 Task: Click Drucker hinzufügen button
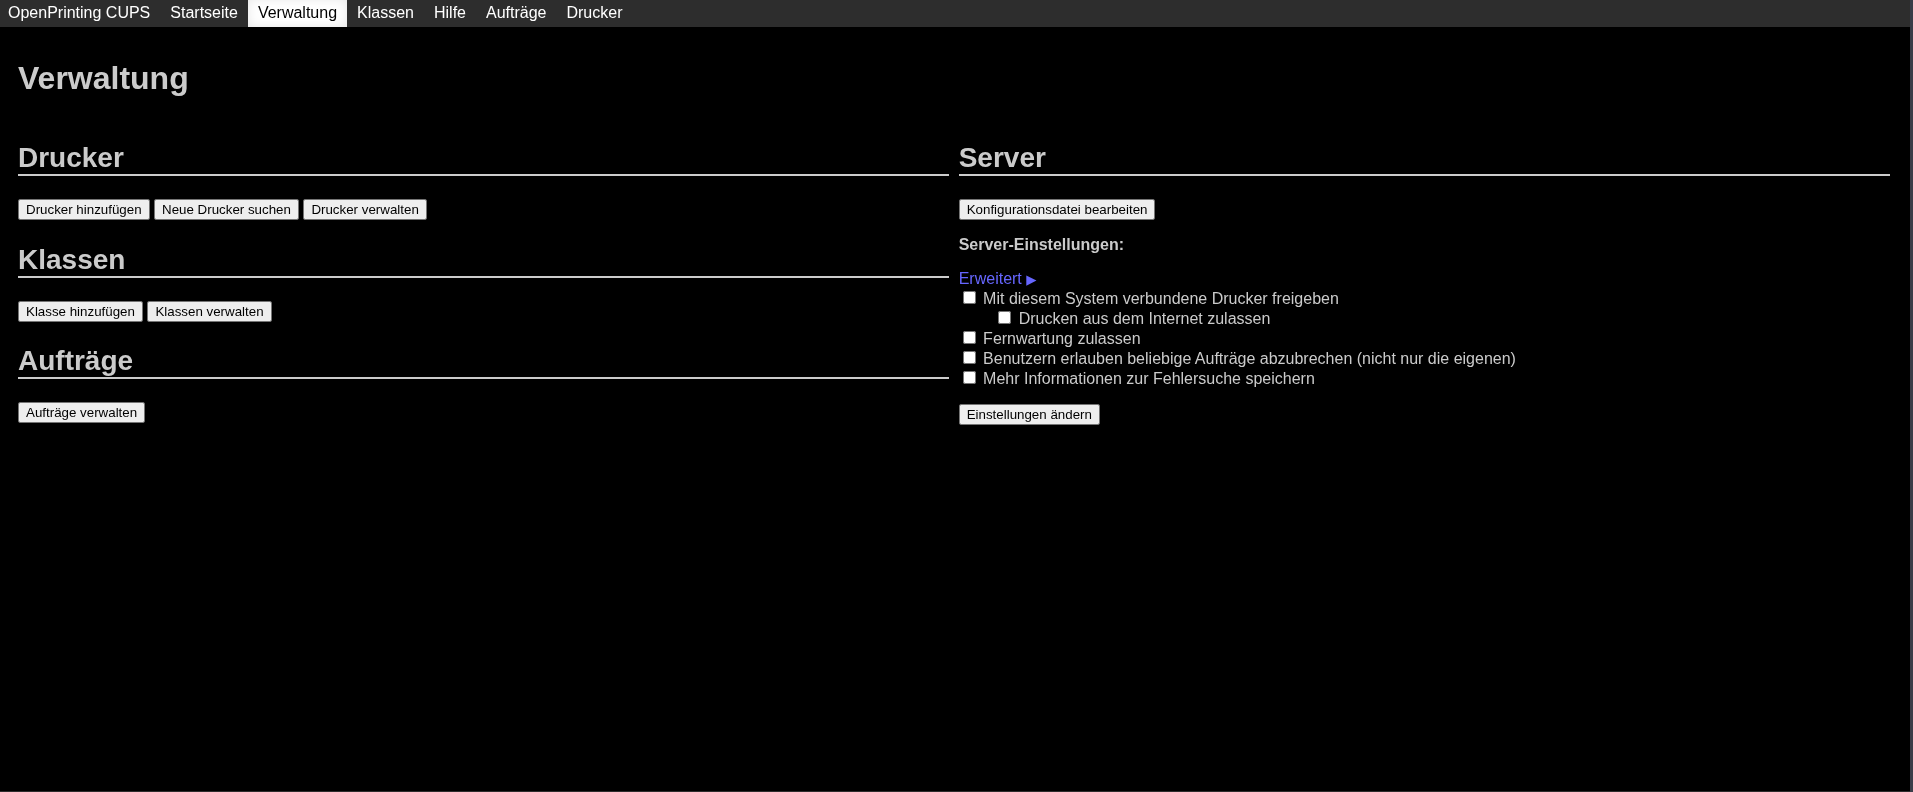pyautogui.click(x=84, y=210)
